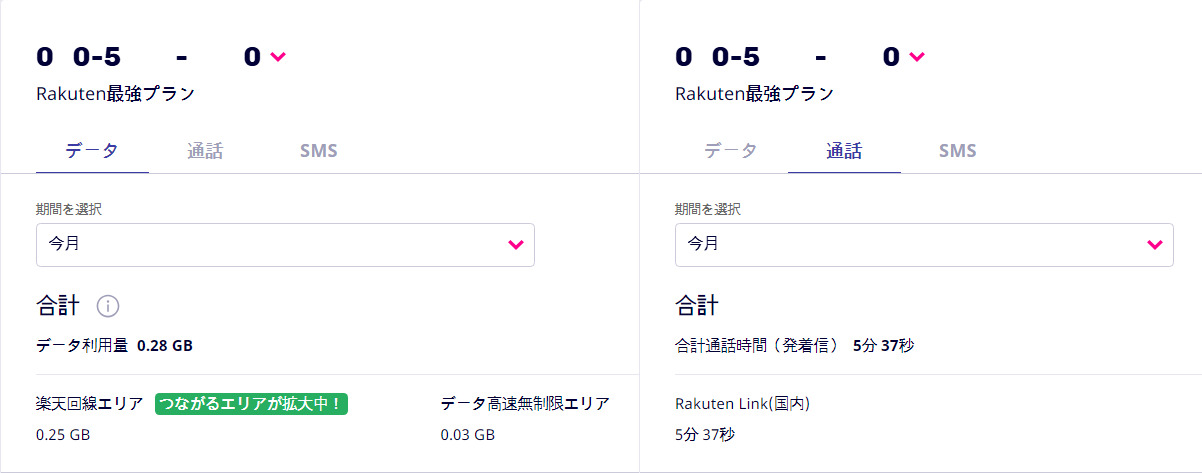Open SMS tab in the data usage panel
Screen dimensions: 1202x473
pyautogui.click(x=318, y=151)
